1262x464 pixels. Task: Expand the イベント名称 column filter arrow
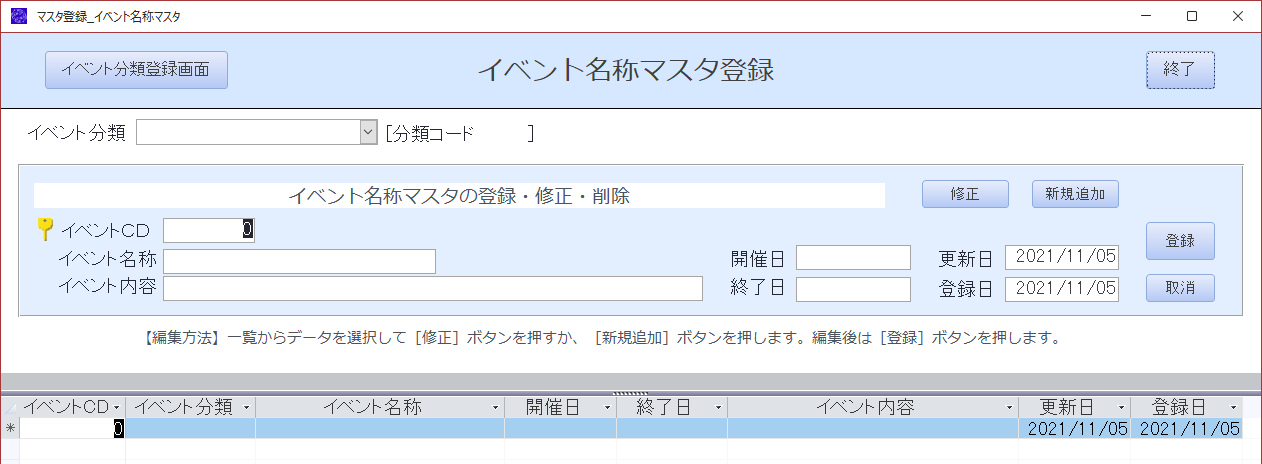496,408
